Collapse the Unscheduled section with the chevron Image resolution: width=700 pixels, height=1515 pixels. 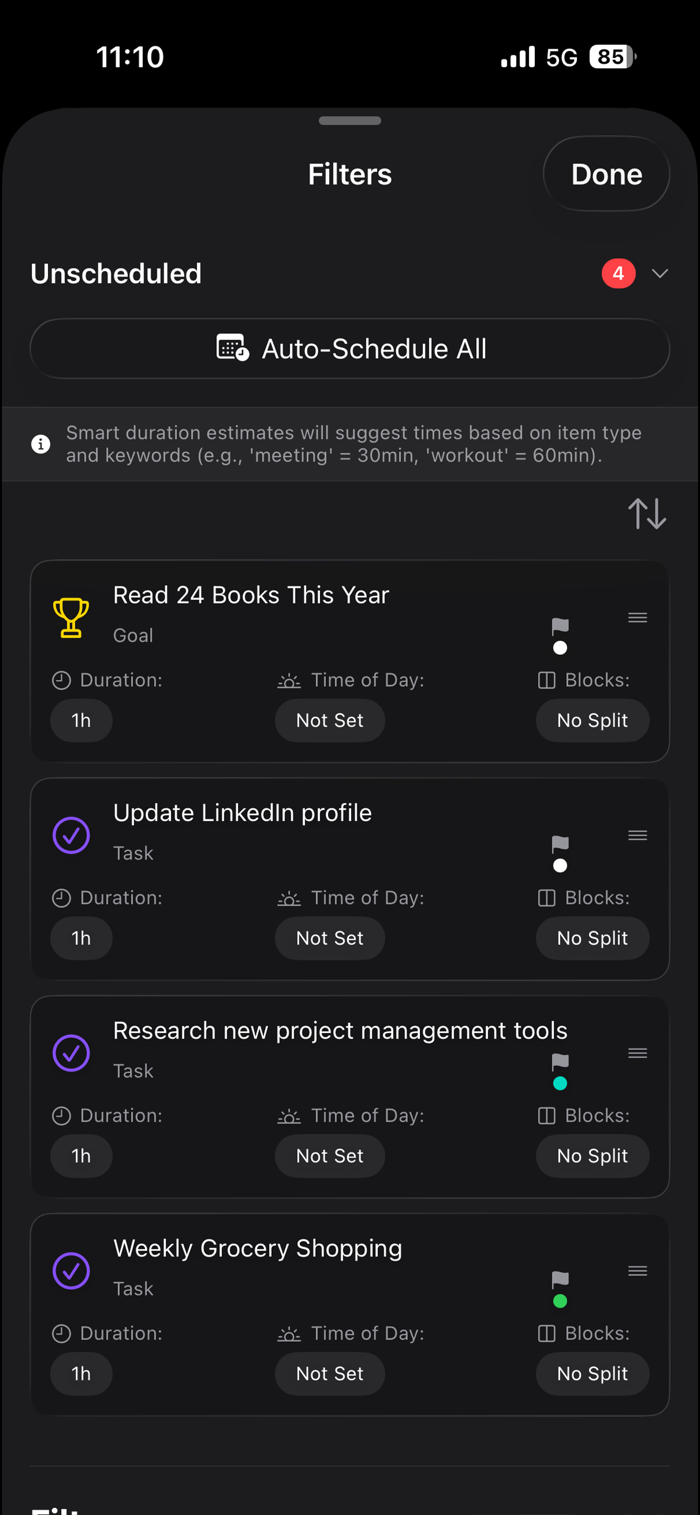point(659,273)
